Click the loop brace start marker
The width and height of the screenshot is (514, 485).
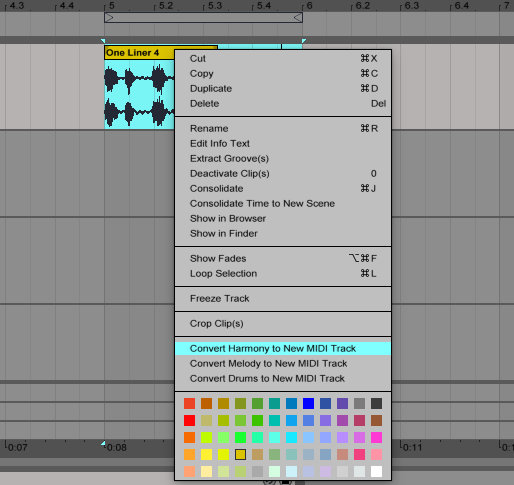pos(110,17)
